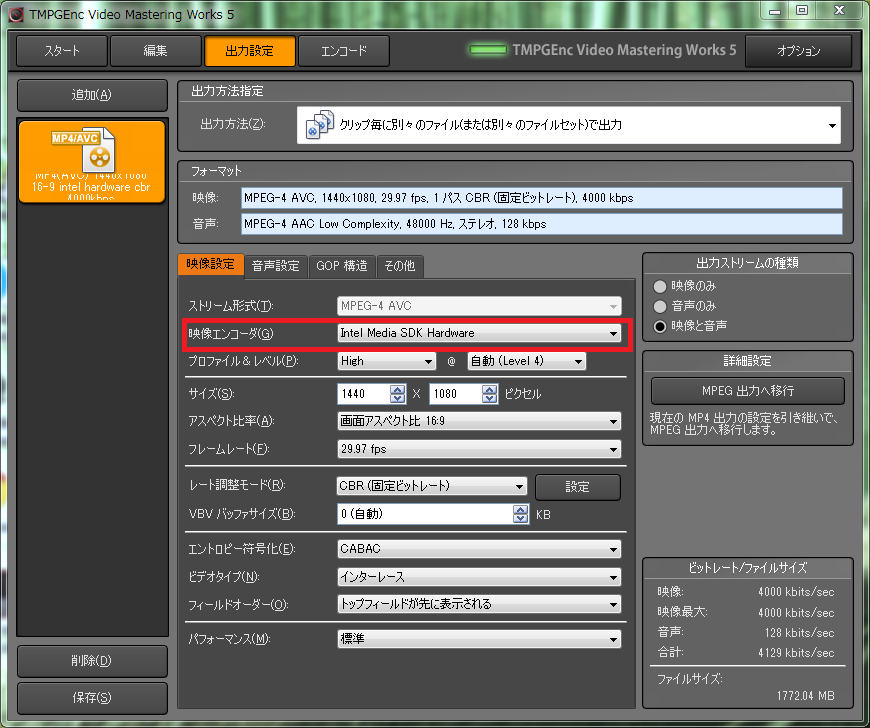The image size is (870, 728).
Task: Expand the フィールドオーダー dropdown
Action: tap(479, 604)
